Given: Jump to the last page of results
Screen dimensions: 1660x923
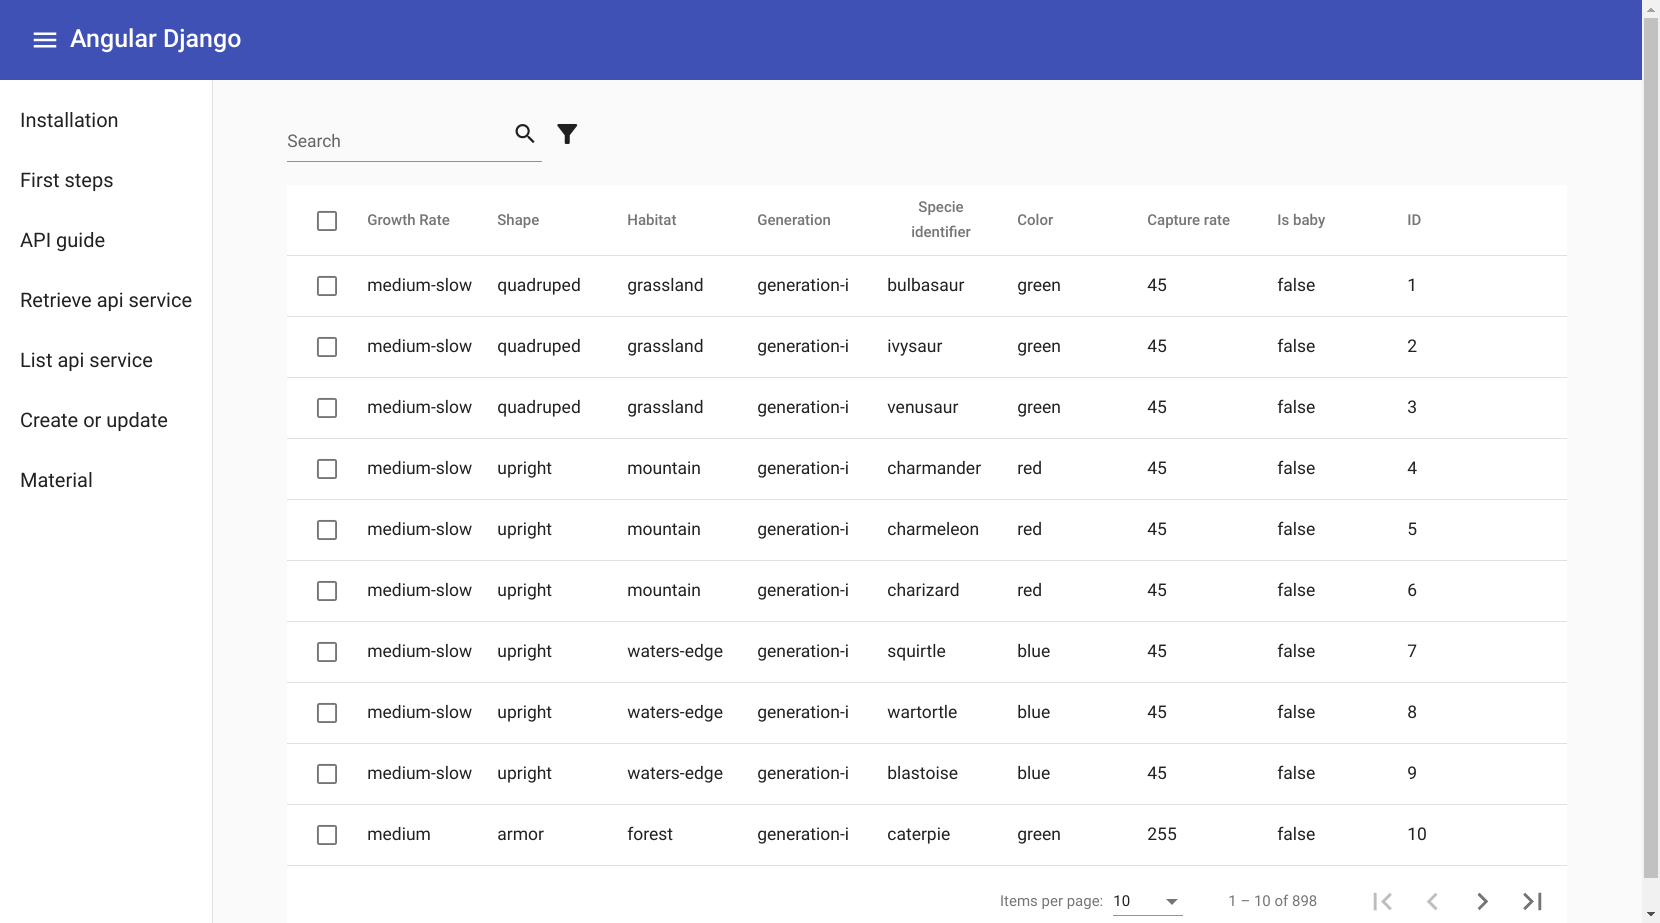Looking at the screenshot, I should point(1532,901).
